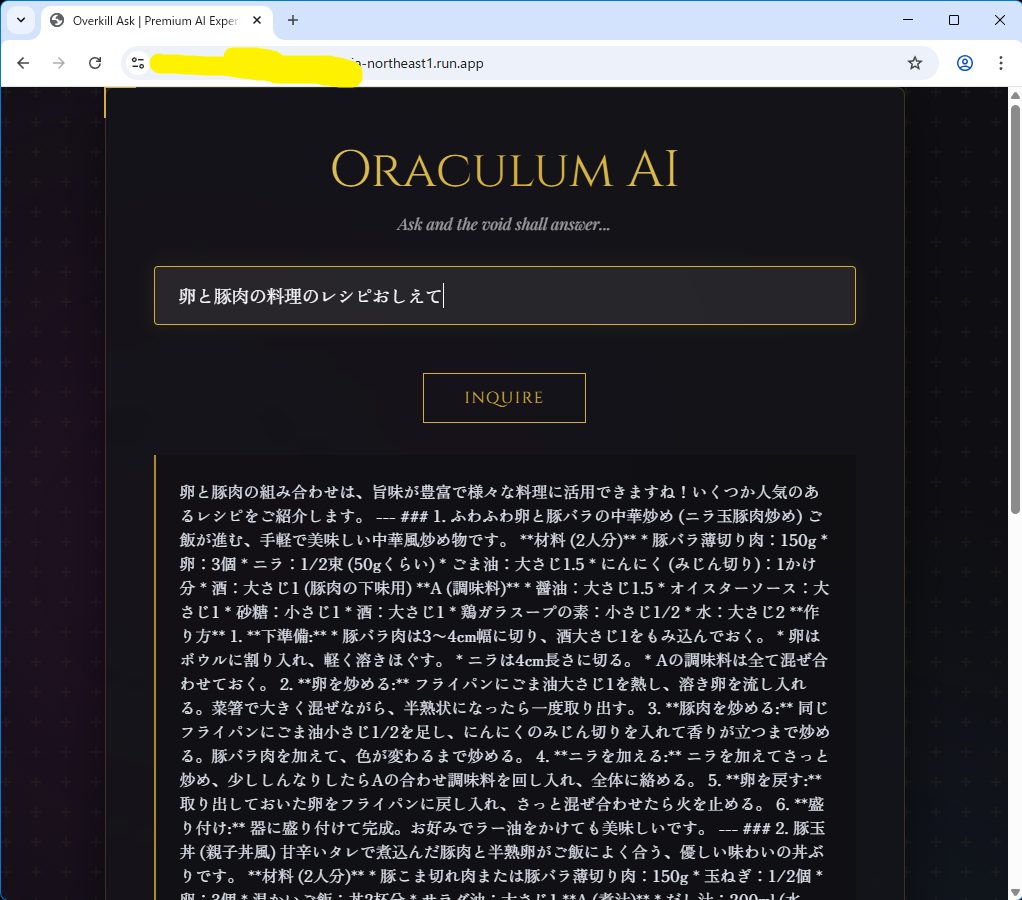This screenshot has width=1022, height=900.
Task: Select the Overkill Ask browser tab
Action: coord(155,20)
